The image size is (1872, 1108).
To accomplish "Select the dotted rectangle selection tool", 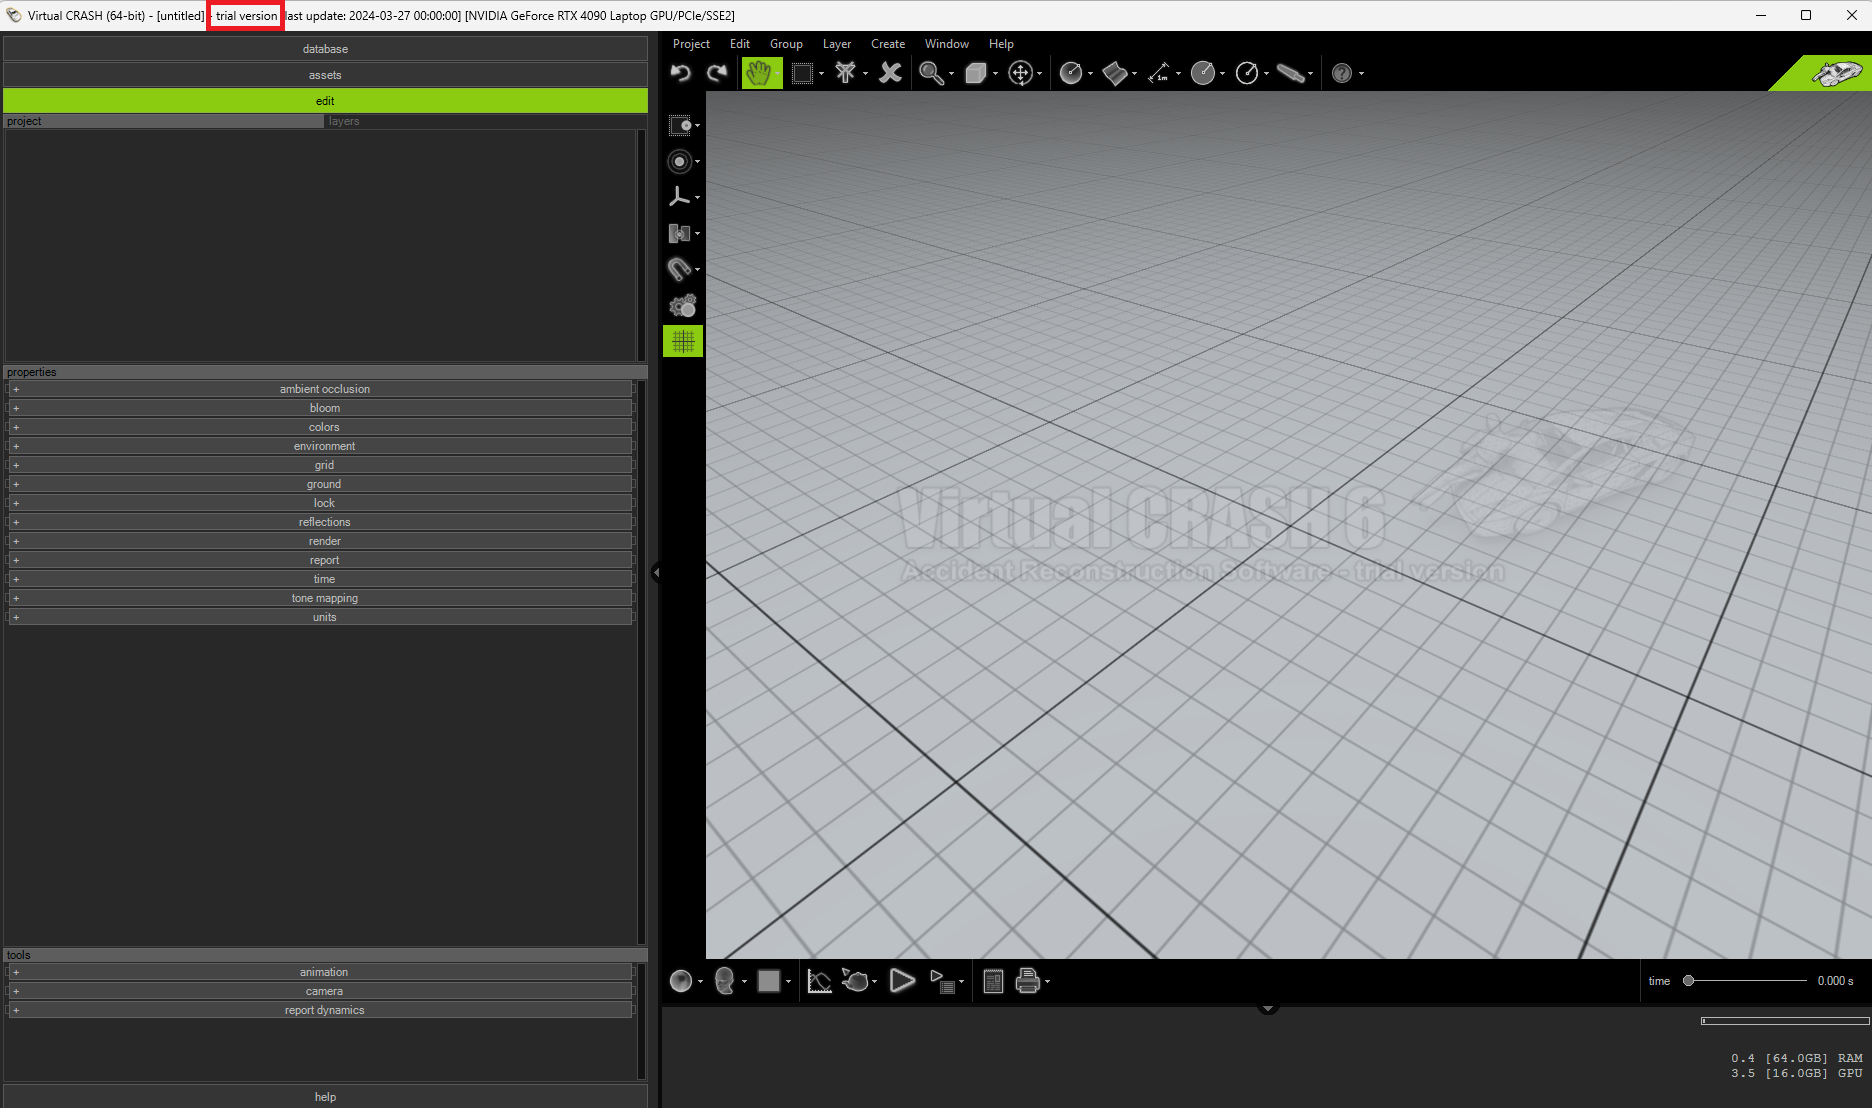I will click(802, 73).
